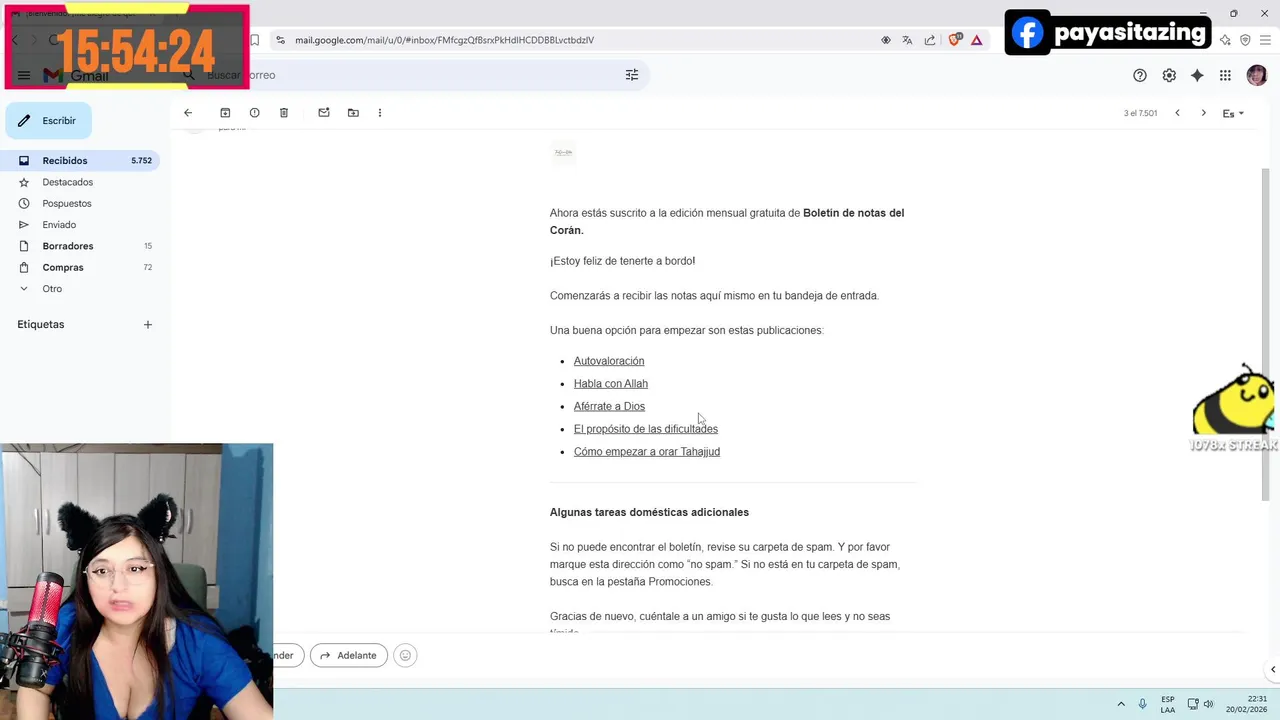Show the older email arrow
Image resolution: width=1280 pixels, height=720 pixels.
point(1203,113)
